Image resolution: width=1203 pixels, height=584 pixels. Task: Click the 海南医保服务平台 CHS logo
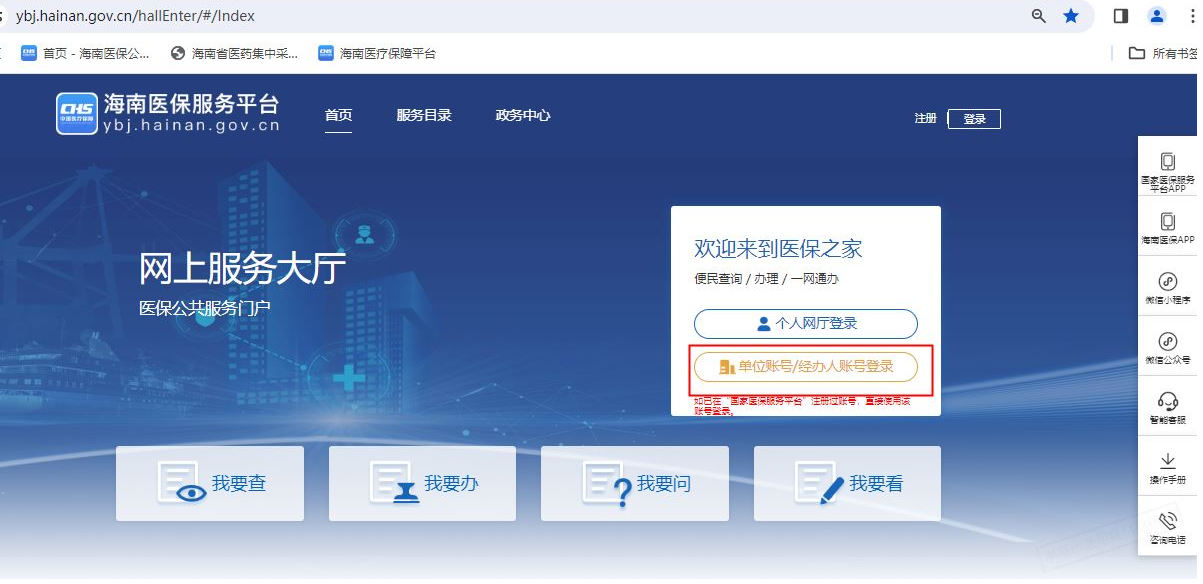[x=77, y=114]
